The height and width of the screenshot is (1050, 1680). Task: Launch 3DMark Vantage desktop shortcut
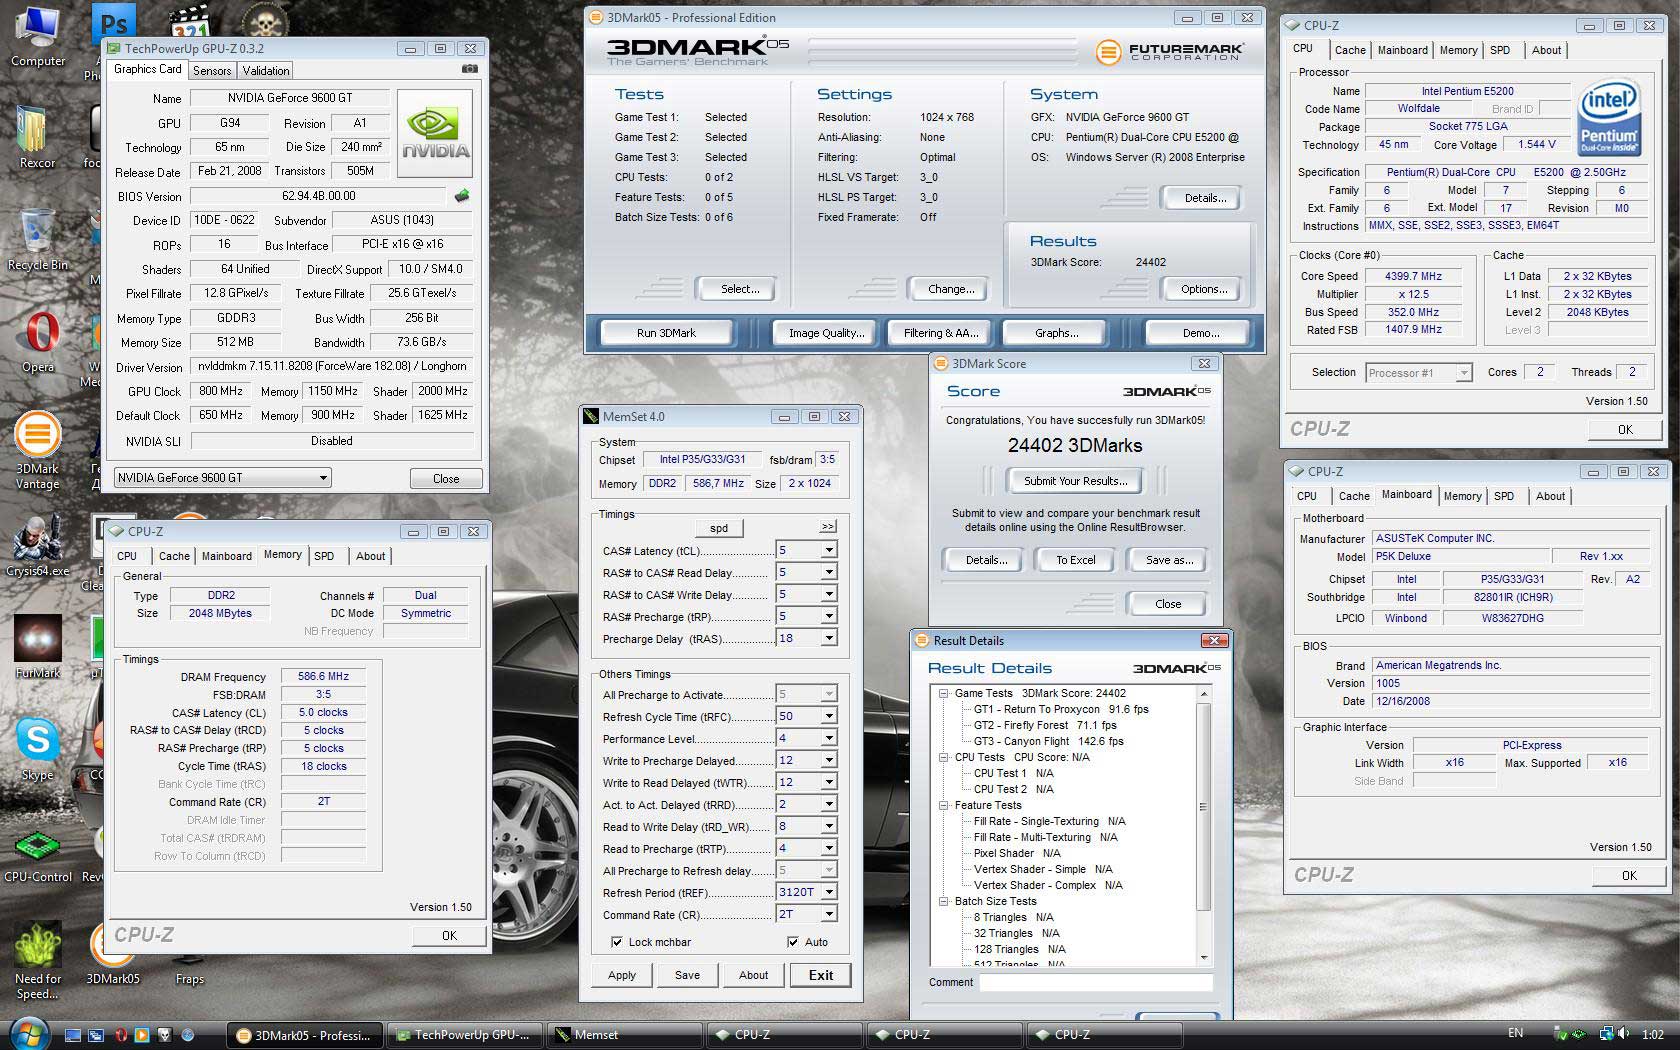pyautogui.click(x=37, y=451)
